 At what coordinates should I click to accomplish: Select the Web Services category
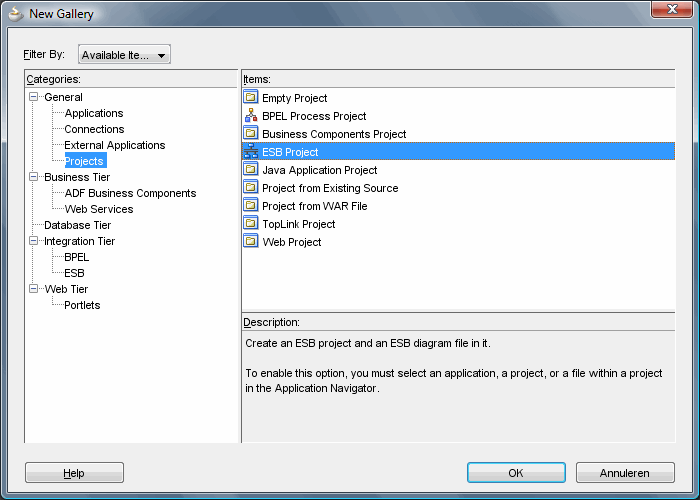pos(99,209)
